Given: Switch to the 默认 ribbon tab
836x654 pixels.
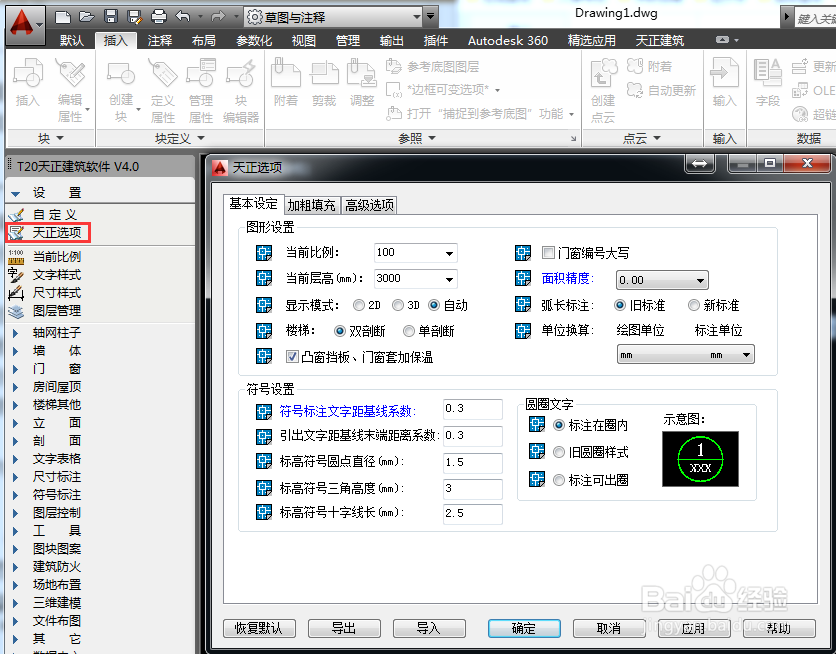Looking at the screenshot, I should 71,41.
